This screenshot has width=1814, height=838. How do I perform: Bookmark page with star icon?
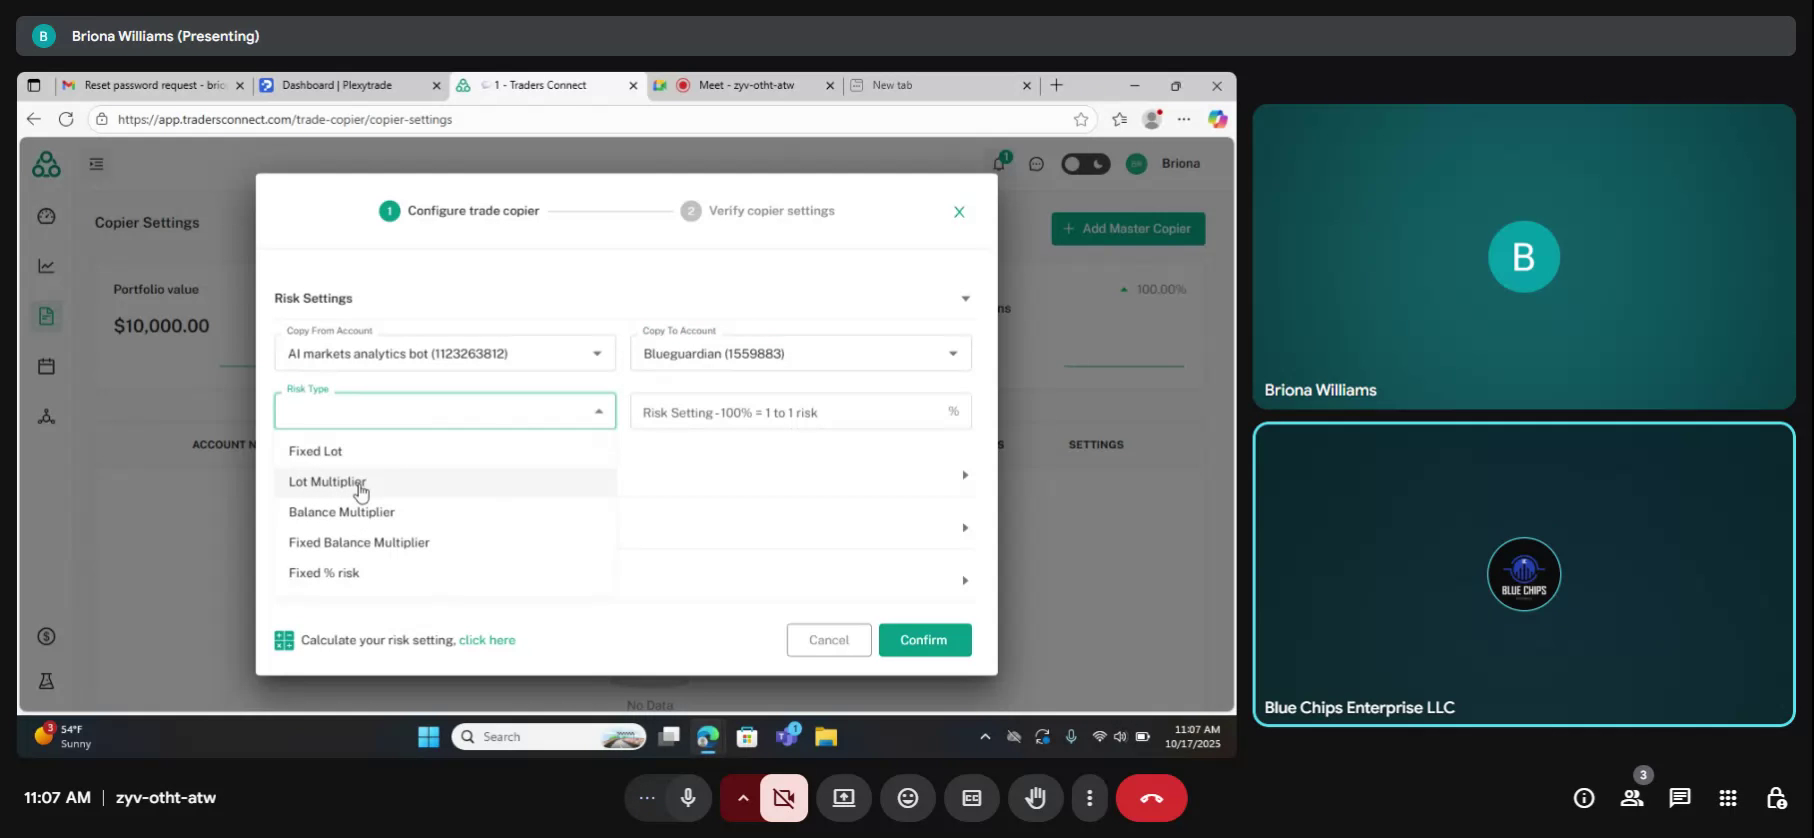1081,119
